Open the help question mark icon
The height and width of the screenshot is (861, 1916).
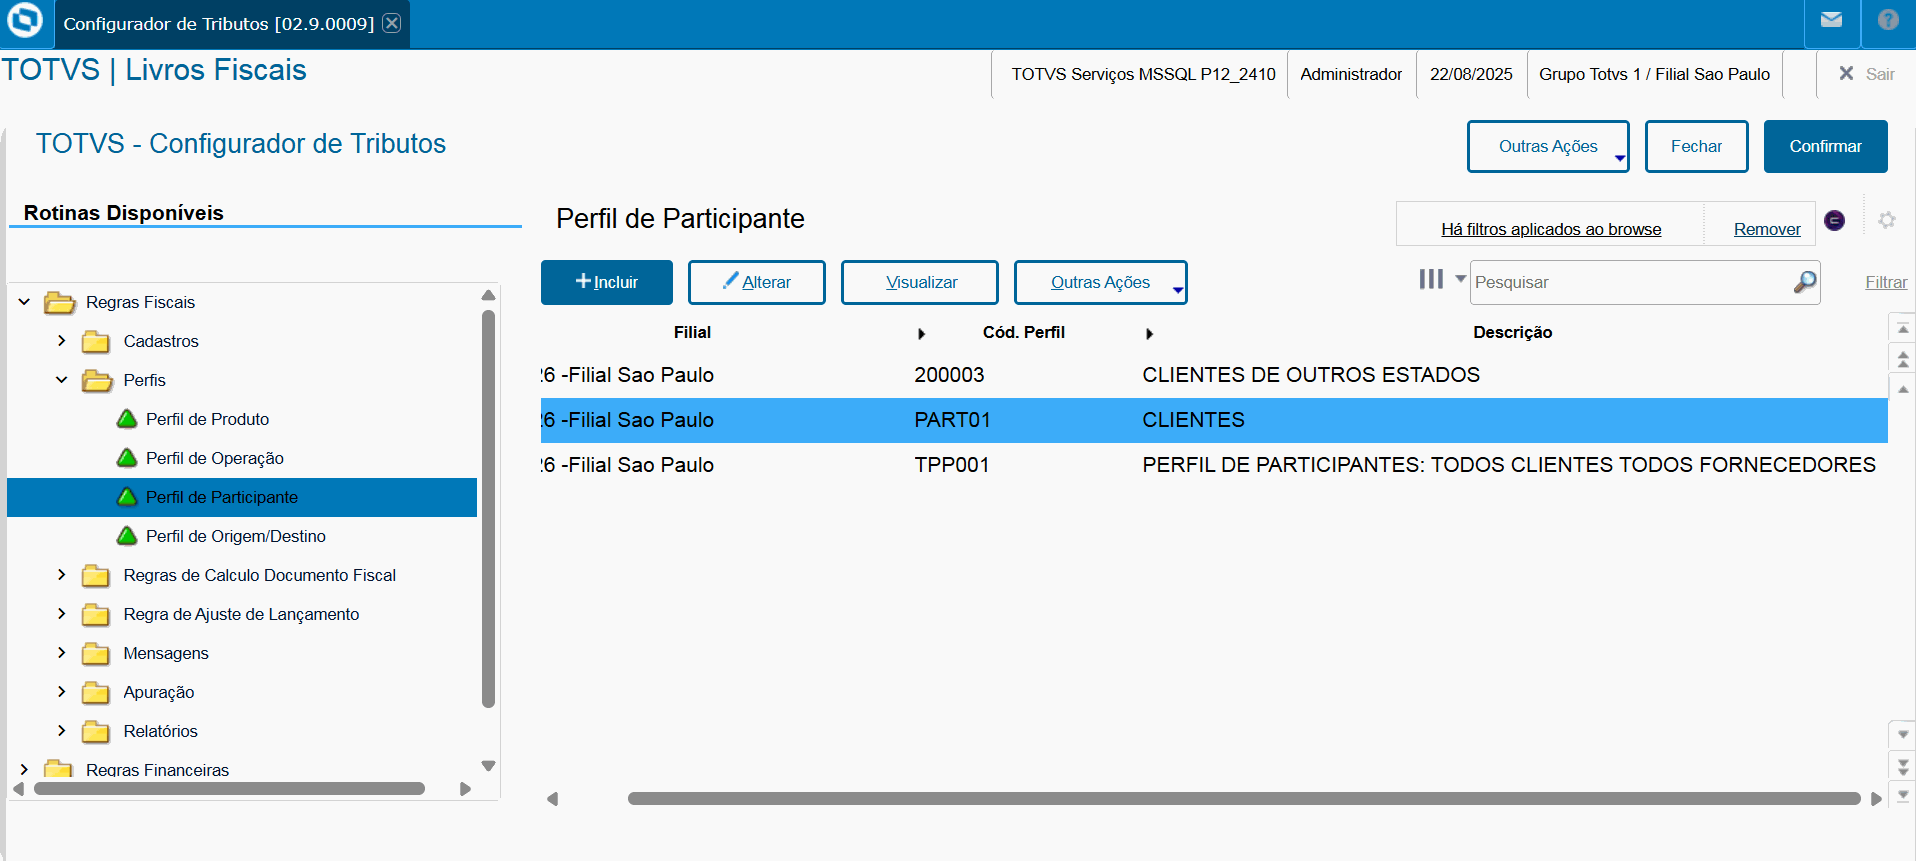pos(1888,20)
